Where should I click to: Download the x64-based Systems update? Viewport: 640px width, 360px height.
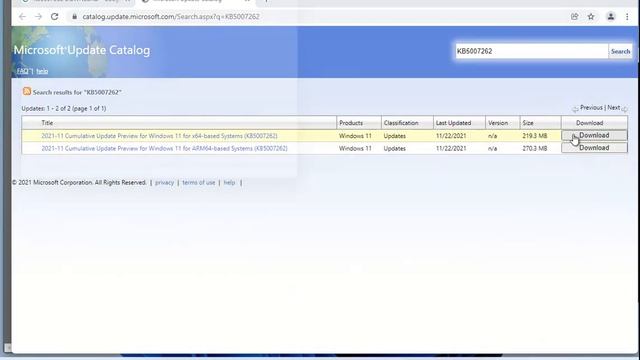tap(594, 135)
